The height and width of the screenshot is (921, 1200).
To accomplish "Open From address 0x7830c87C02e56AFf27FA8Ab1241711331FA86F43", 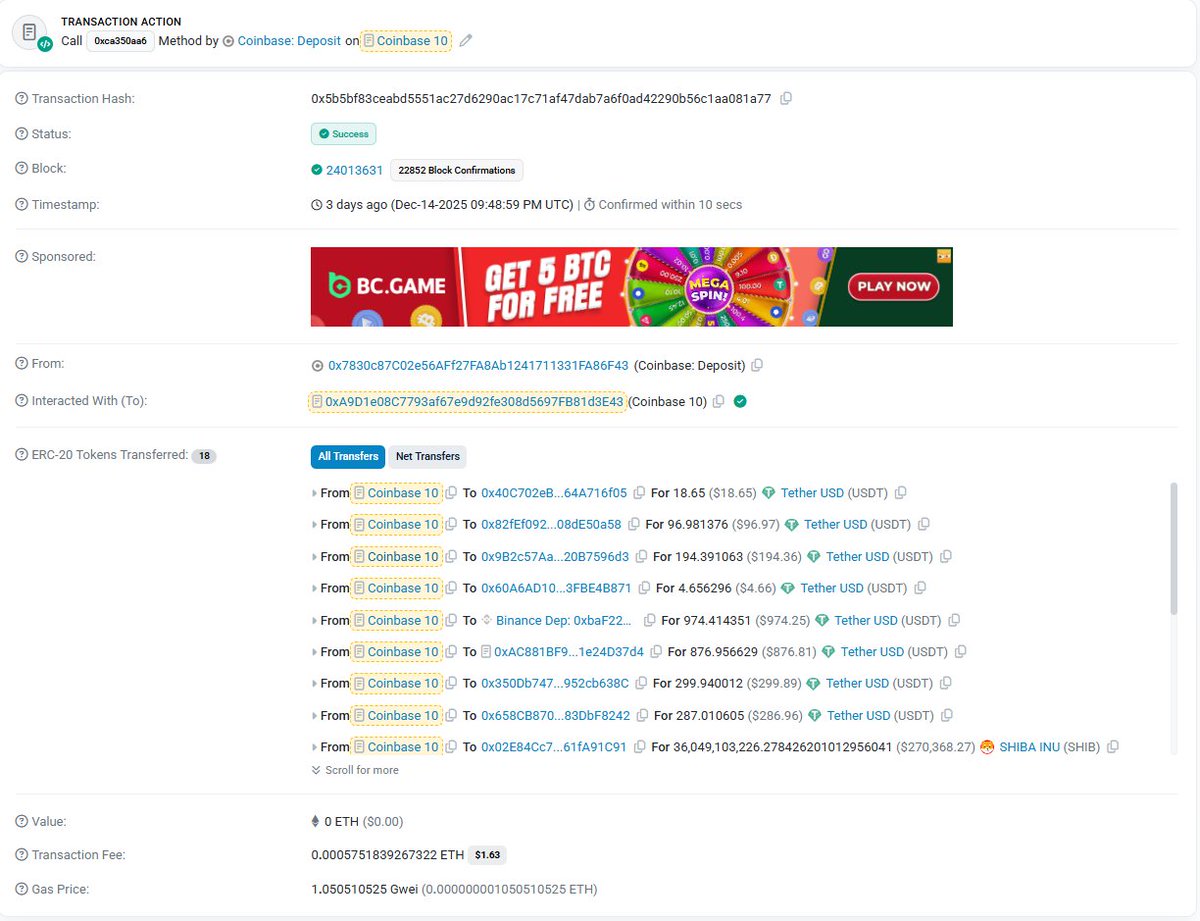I will 478,366.
